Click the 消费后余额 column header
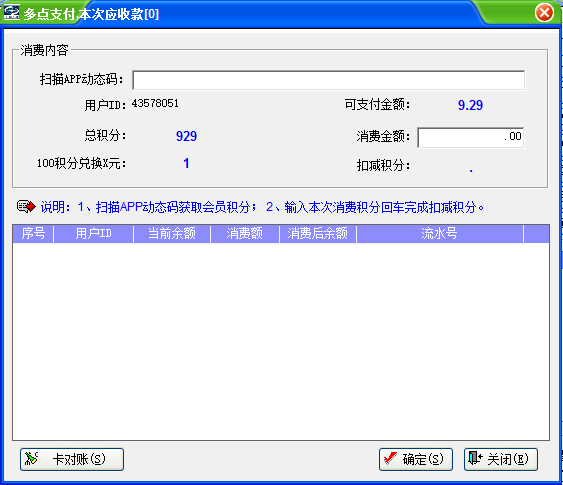This screenshot has height=485, width=563. pos(318,234)
